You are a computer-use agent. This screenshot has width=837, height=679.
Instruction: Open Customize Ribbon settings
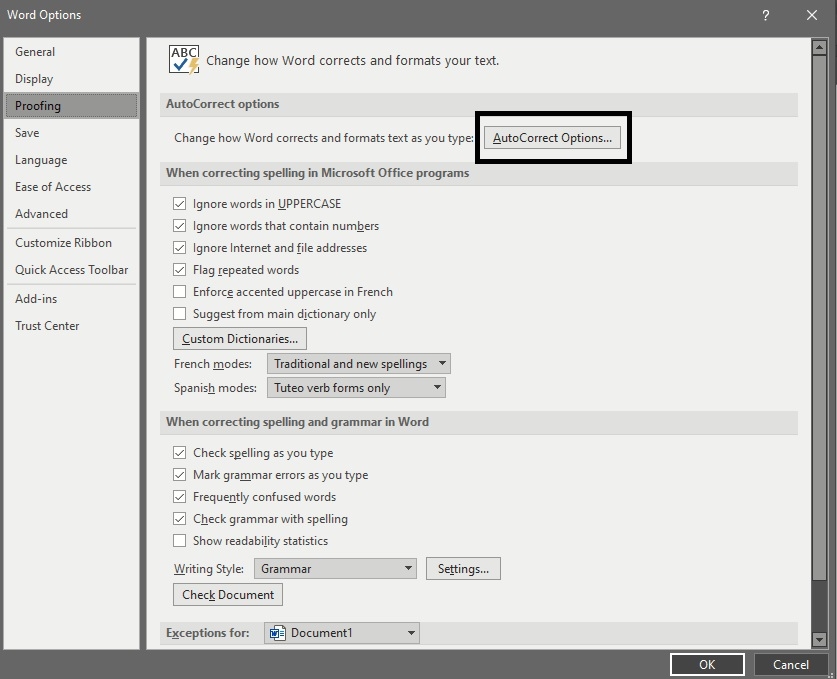pyautogui.click(x=72, y=243)
